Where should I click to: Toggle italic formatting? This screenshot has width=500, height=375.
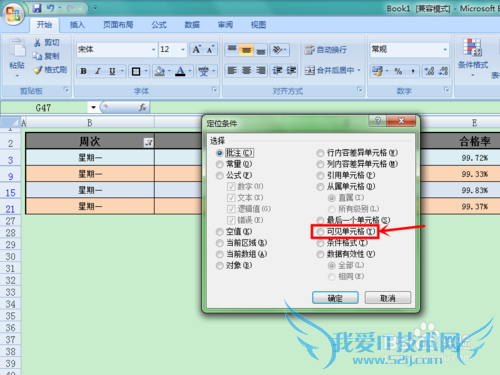[x=98, y=71]
